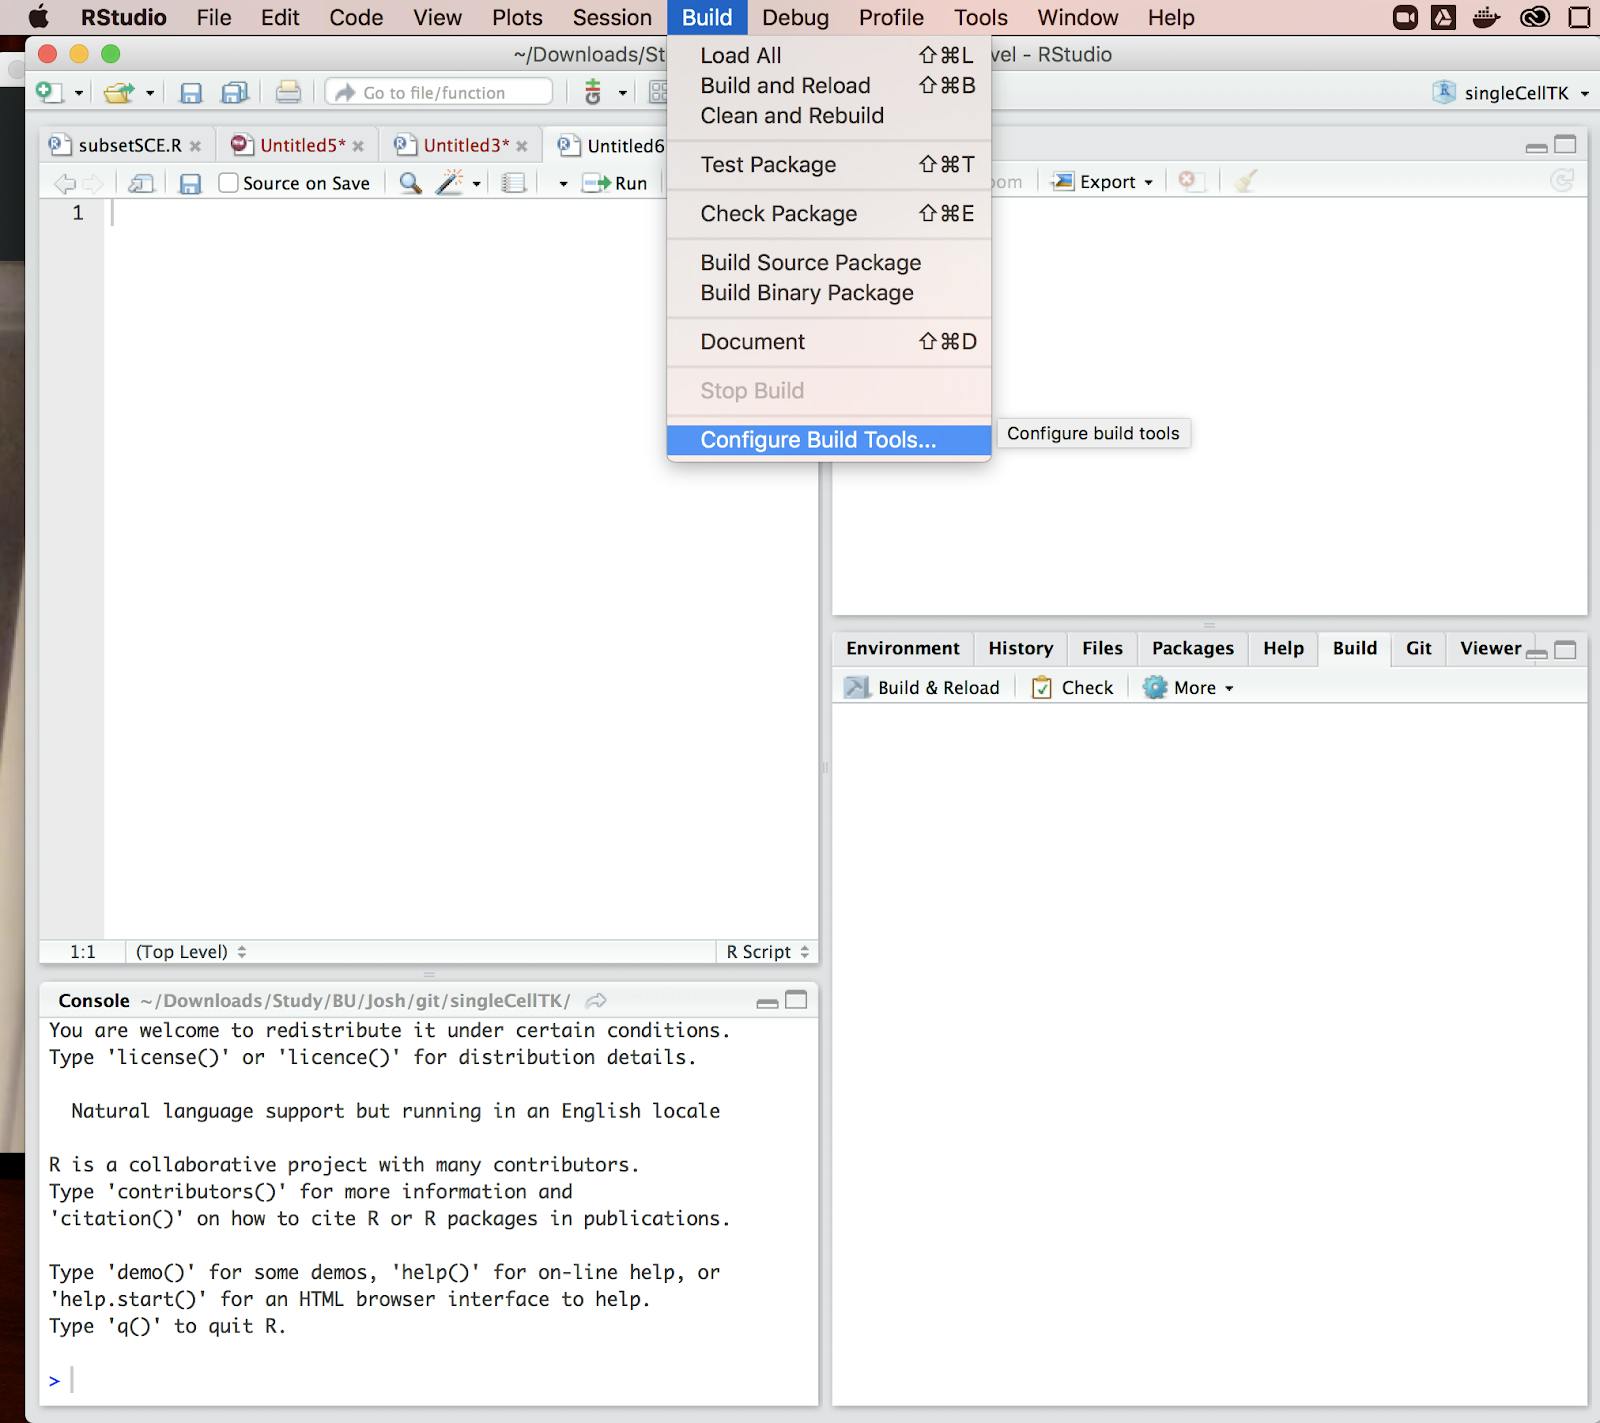
Task: Click Build & Reload in the Build pane
Action: [x=922, y=688]
